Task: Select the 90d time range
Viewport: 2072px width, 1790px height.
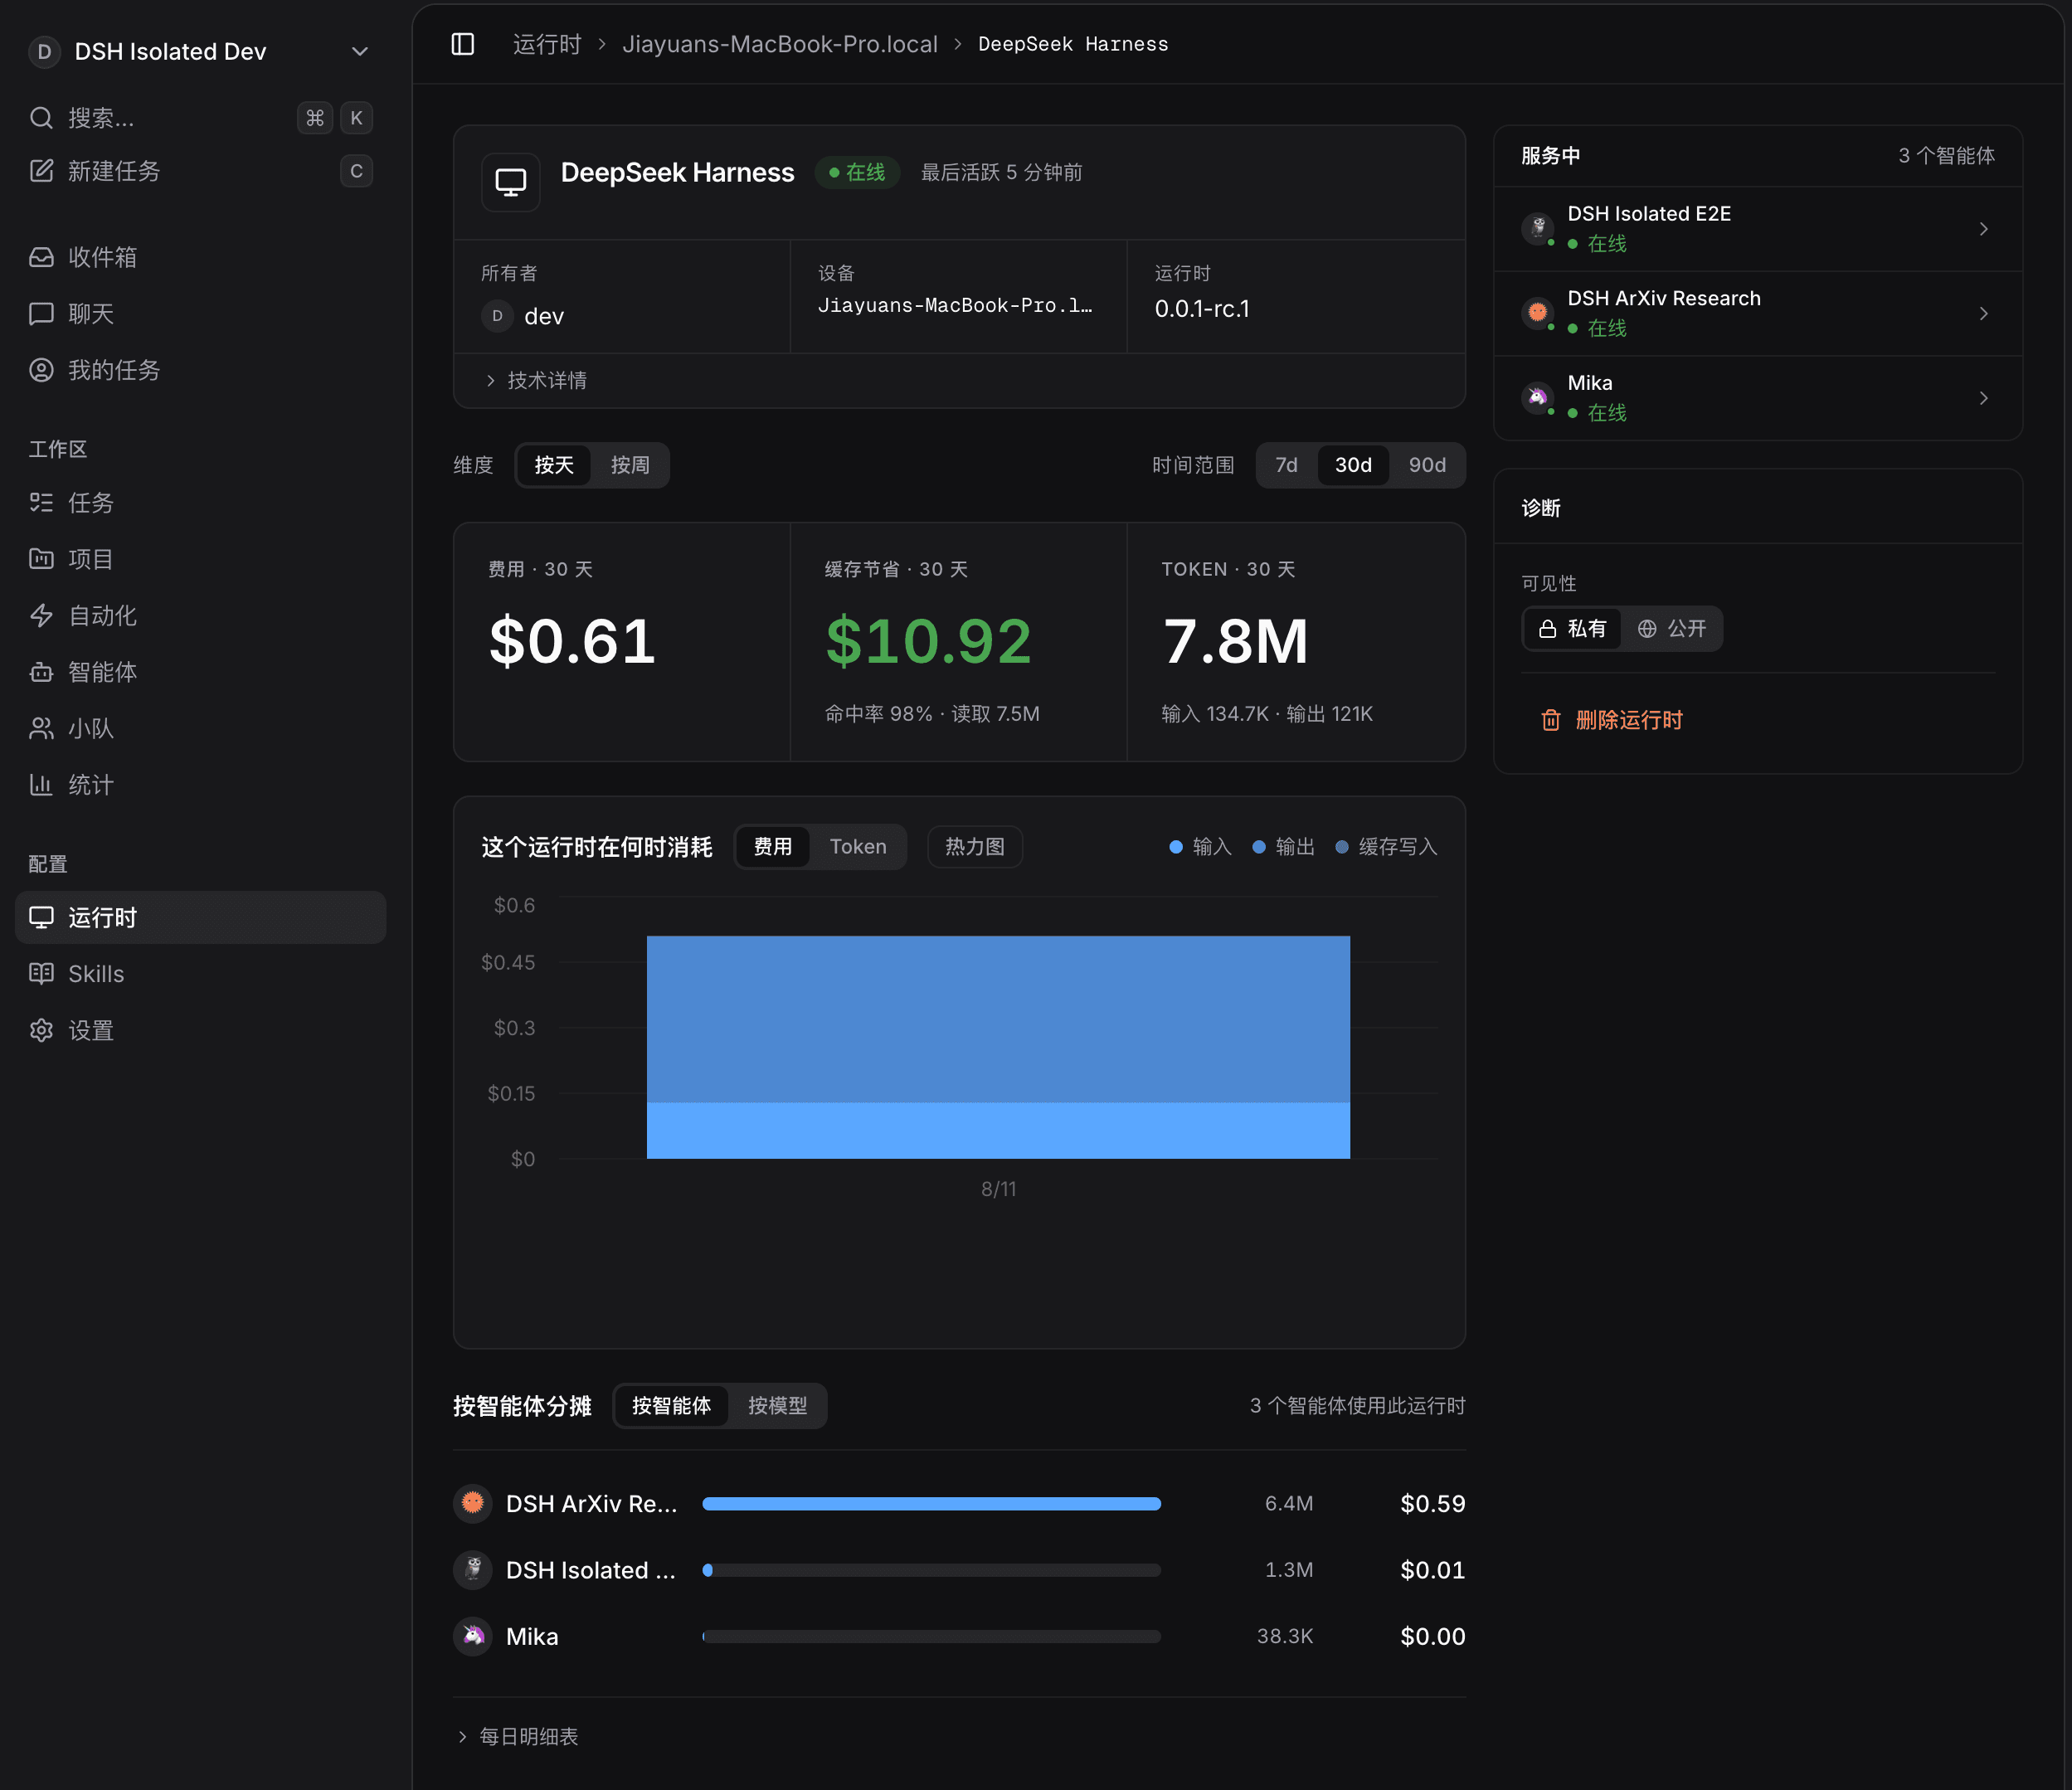Action: click(x=1427, y=465)
